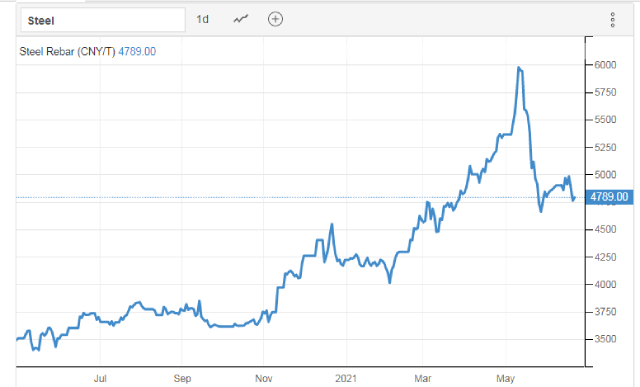Select the Sep marker on time axis
This screenshot has height=387, width=640.
click(182, 378)
